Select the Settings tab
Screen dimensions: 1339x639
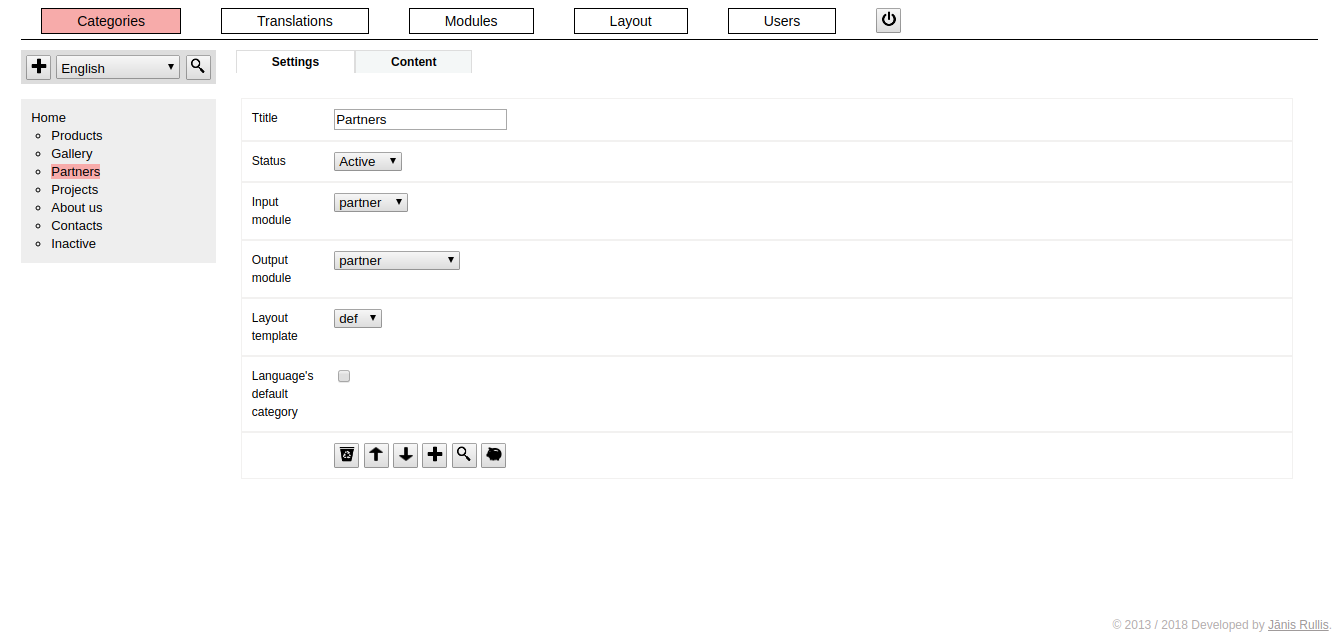coord(295,62)
